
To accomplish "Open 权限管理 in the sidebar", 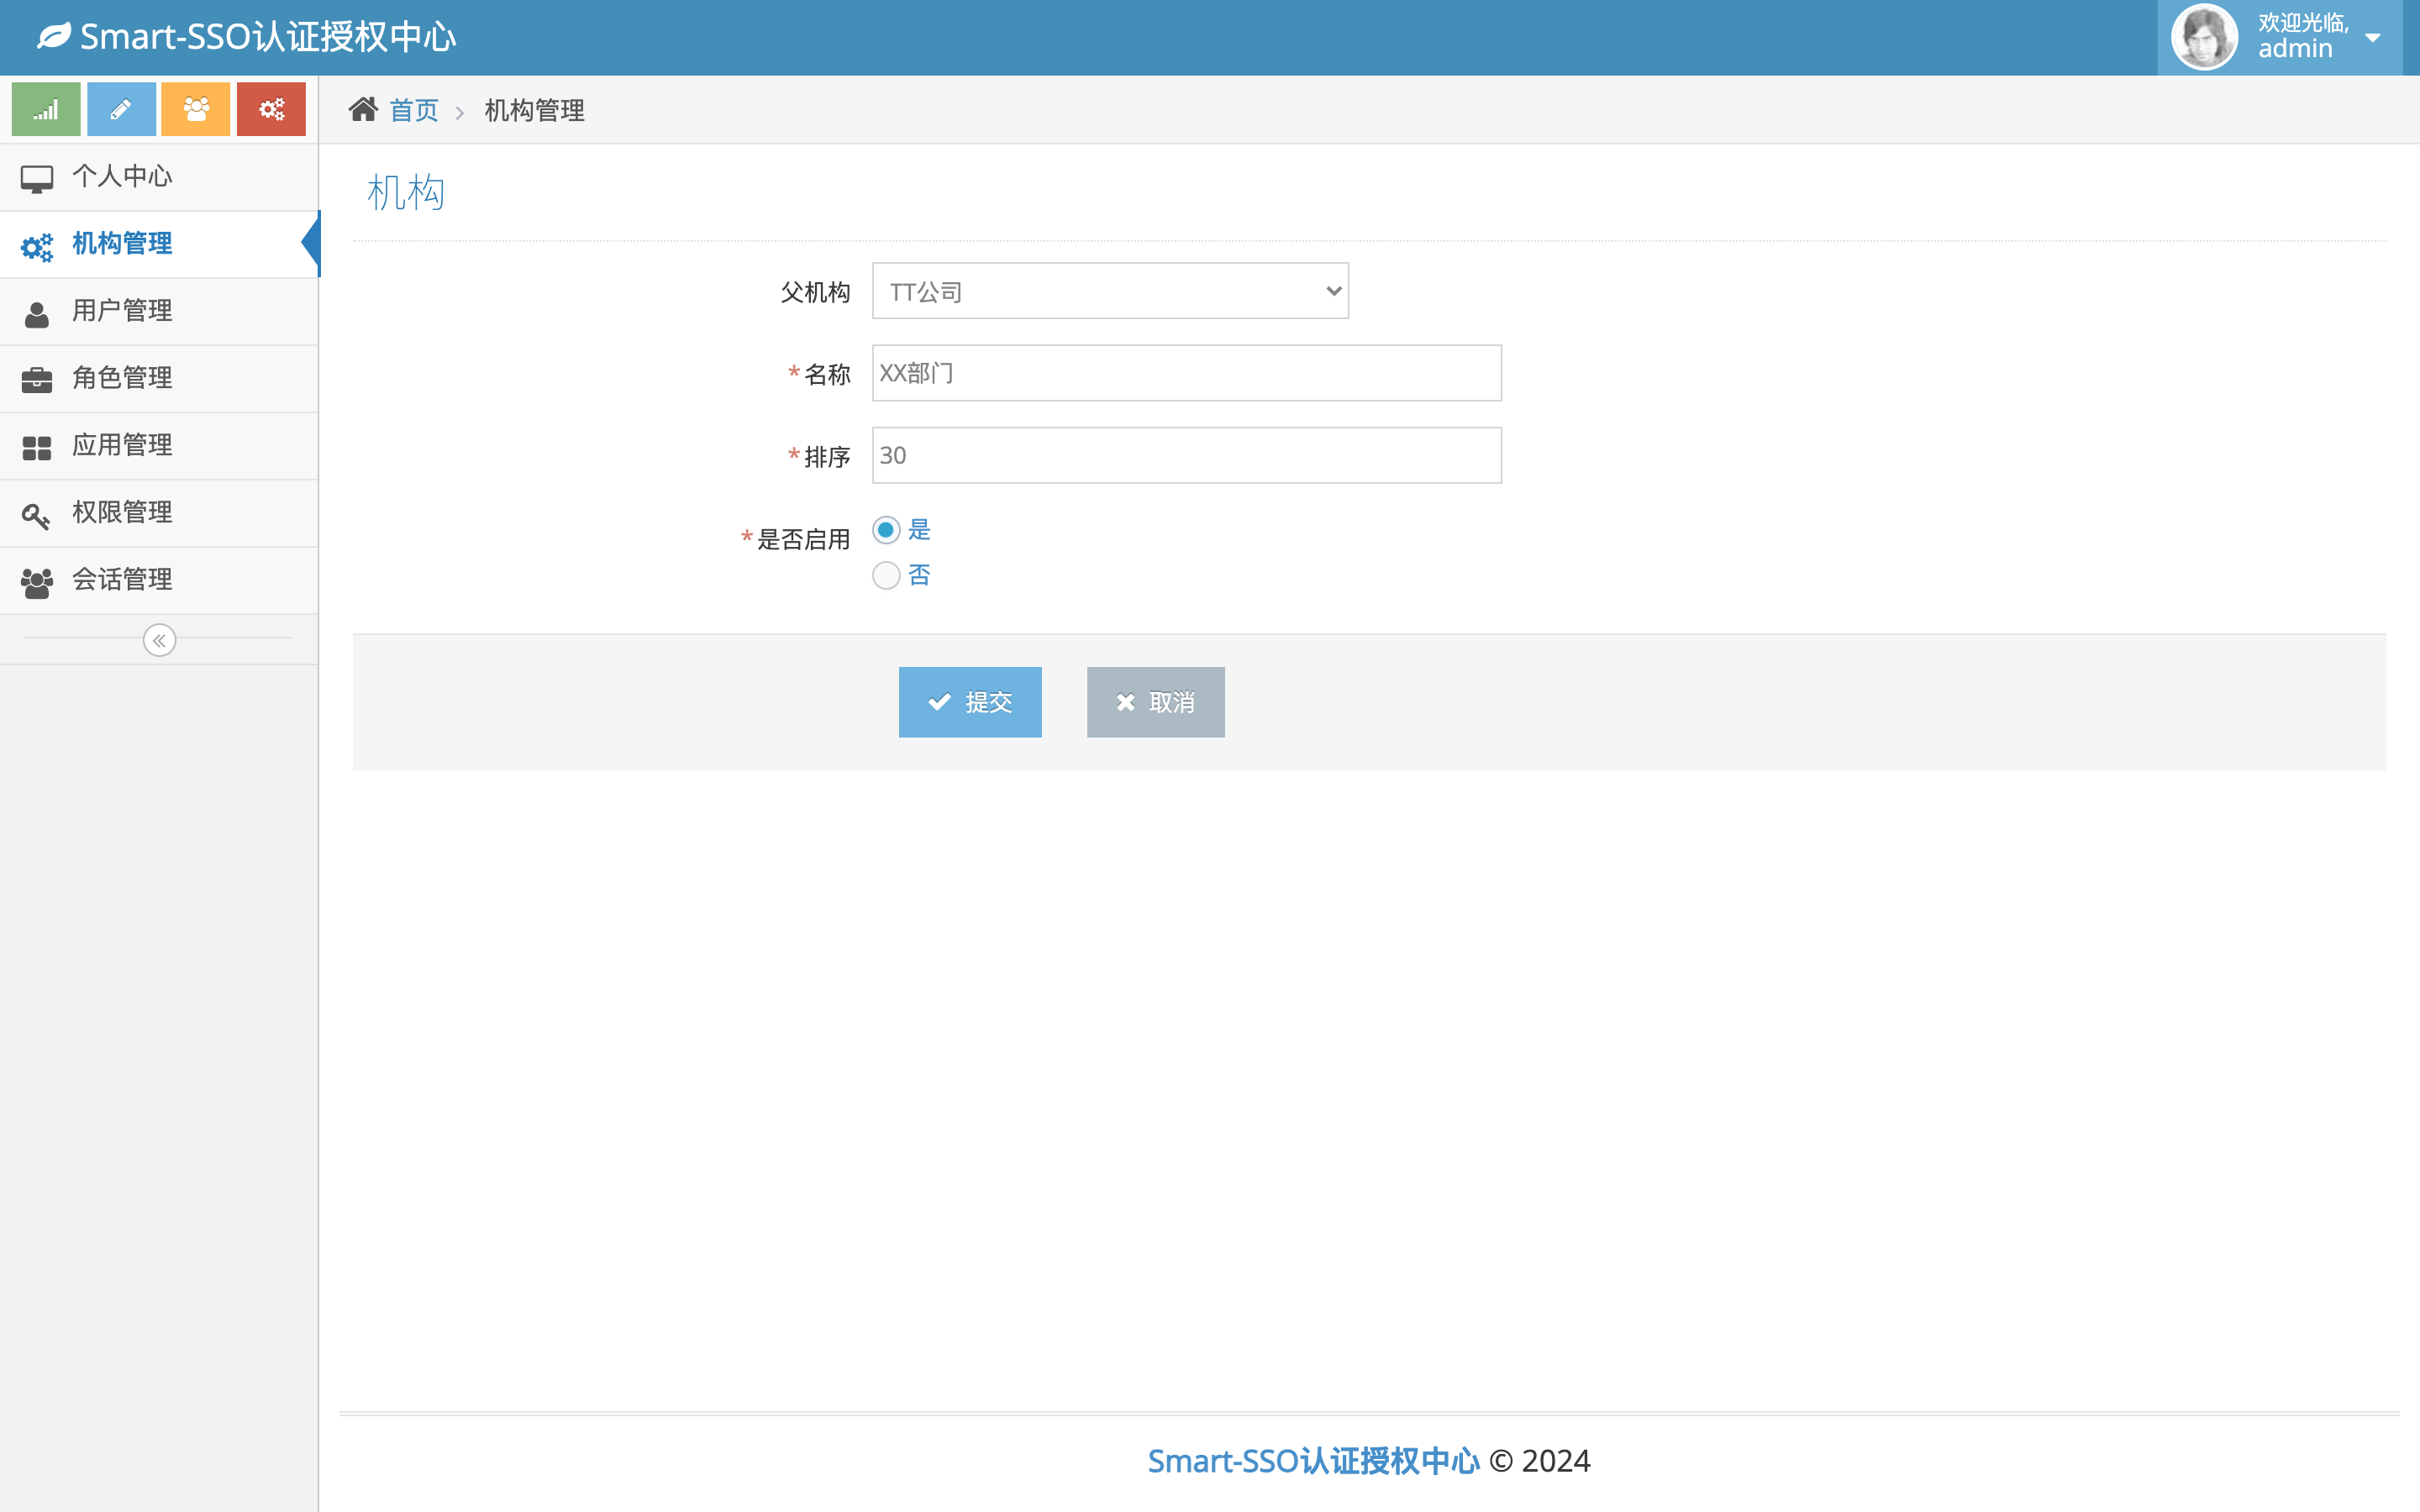I will coord(159,512).
